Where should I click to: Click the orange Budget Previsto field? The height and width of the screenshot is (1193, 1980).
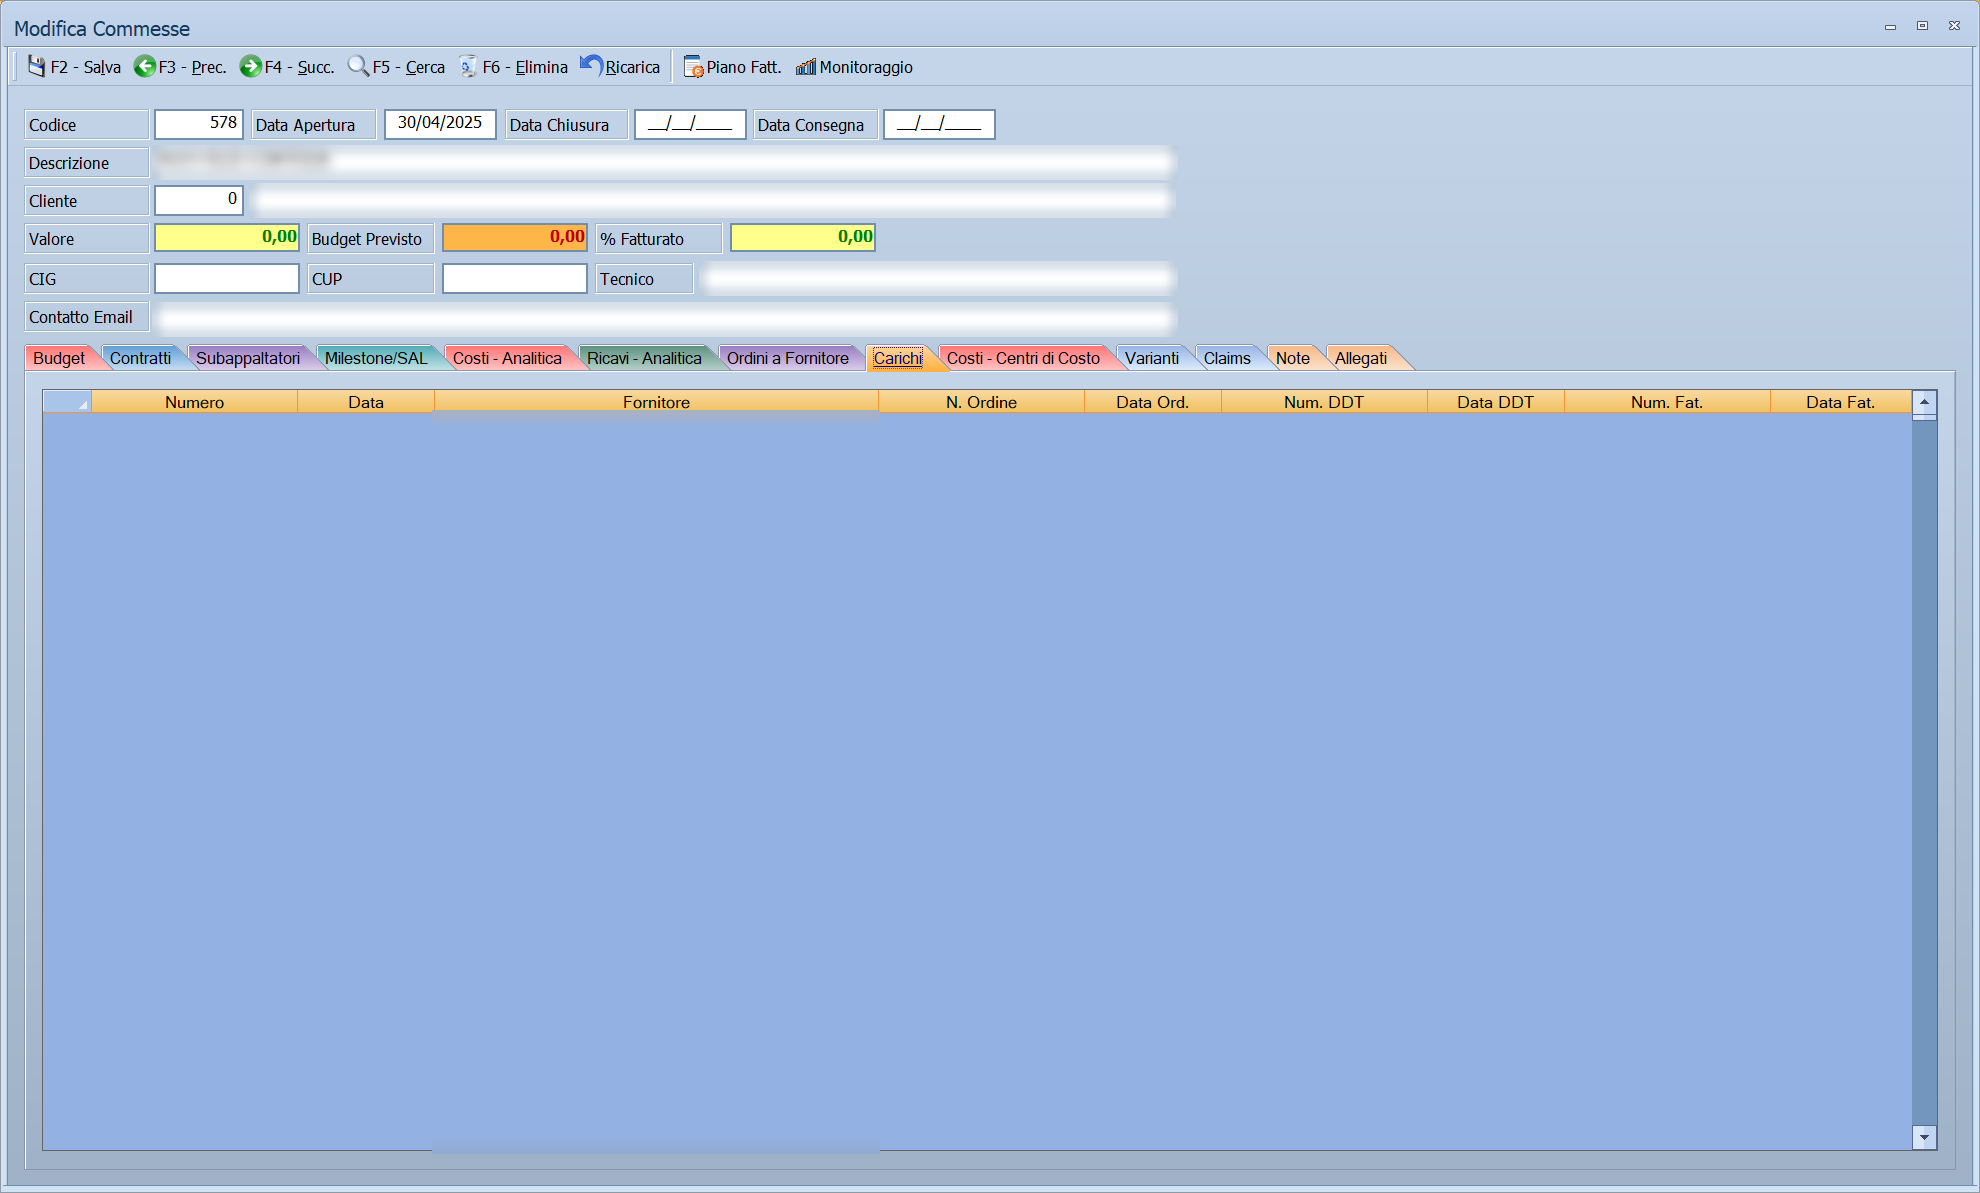click(x=515, y=238)
